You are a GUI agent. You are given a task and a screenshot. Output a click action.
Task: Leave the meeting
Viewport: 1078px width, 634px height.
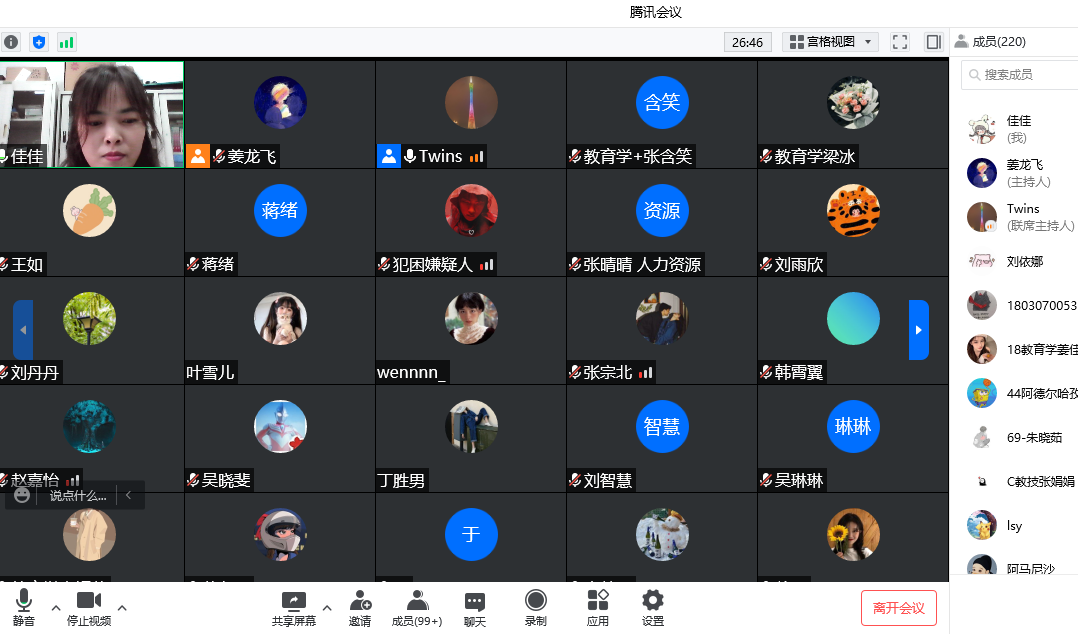(x=899, y=608)
